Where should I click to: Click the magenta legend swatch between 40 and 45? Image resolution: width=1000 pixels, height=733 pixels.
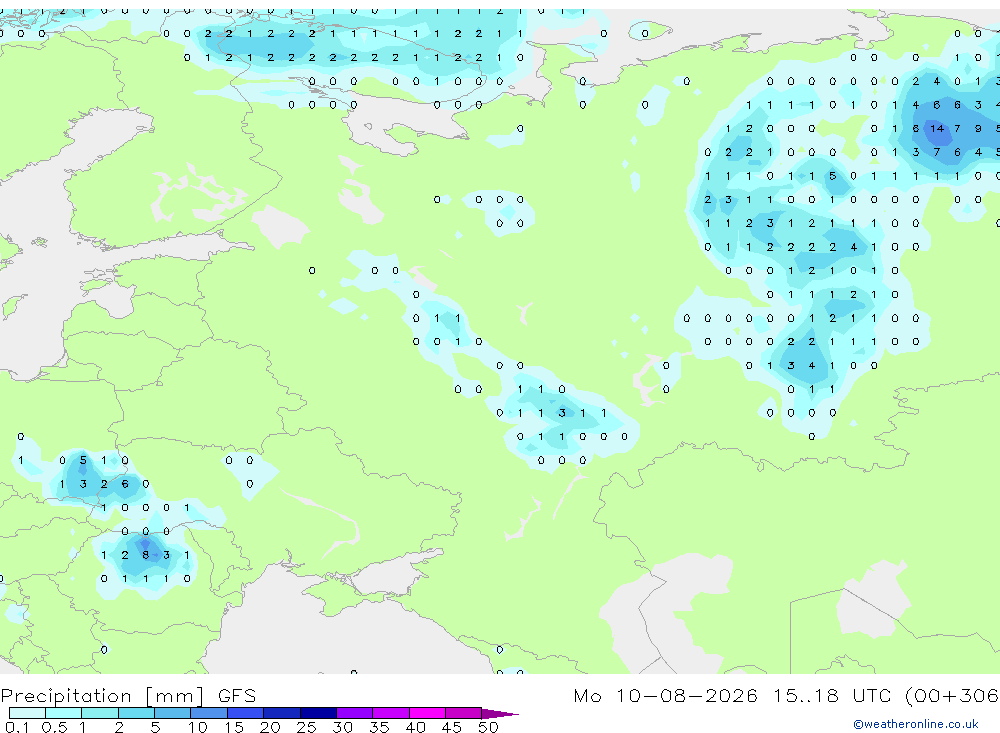coord(427,713)
